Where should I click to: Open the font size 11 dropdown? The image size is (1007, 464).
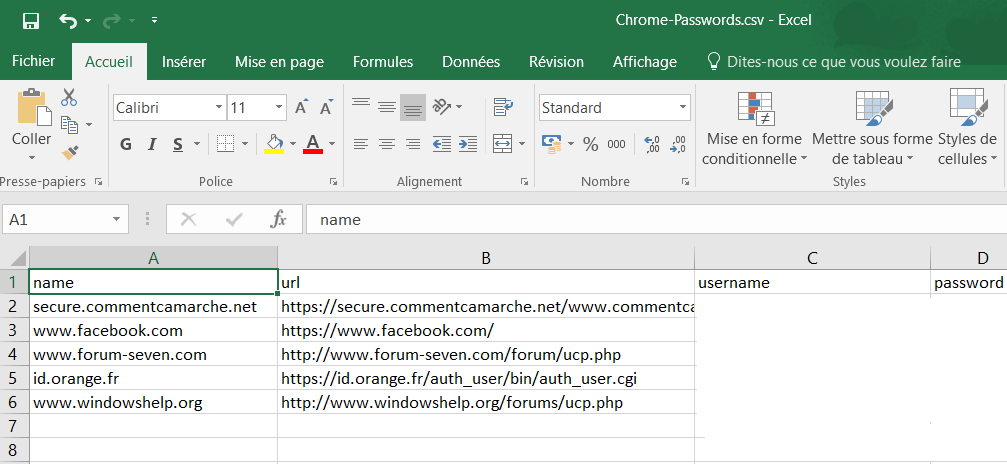[x=279, y=108]
